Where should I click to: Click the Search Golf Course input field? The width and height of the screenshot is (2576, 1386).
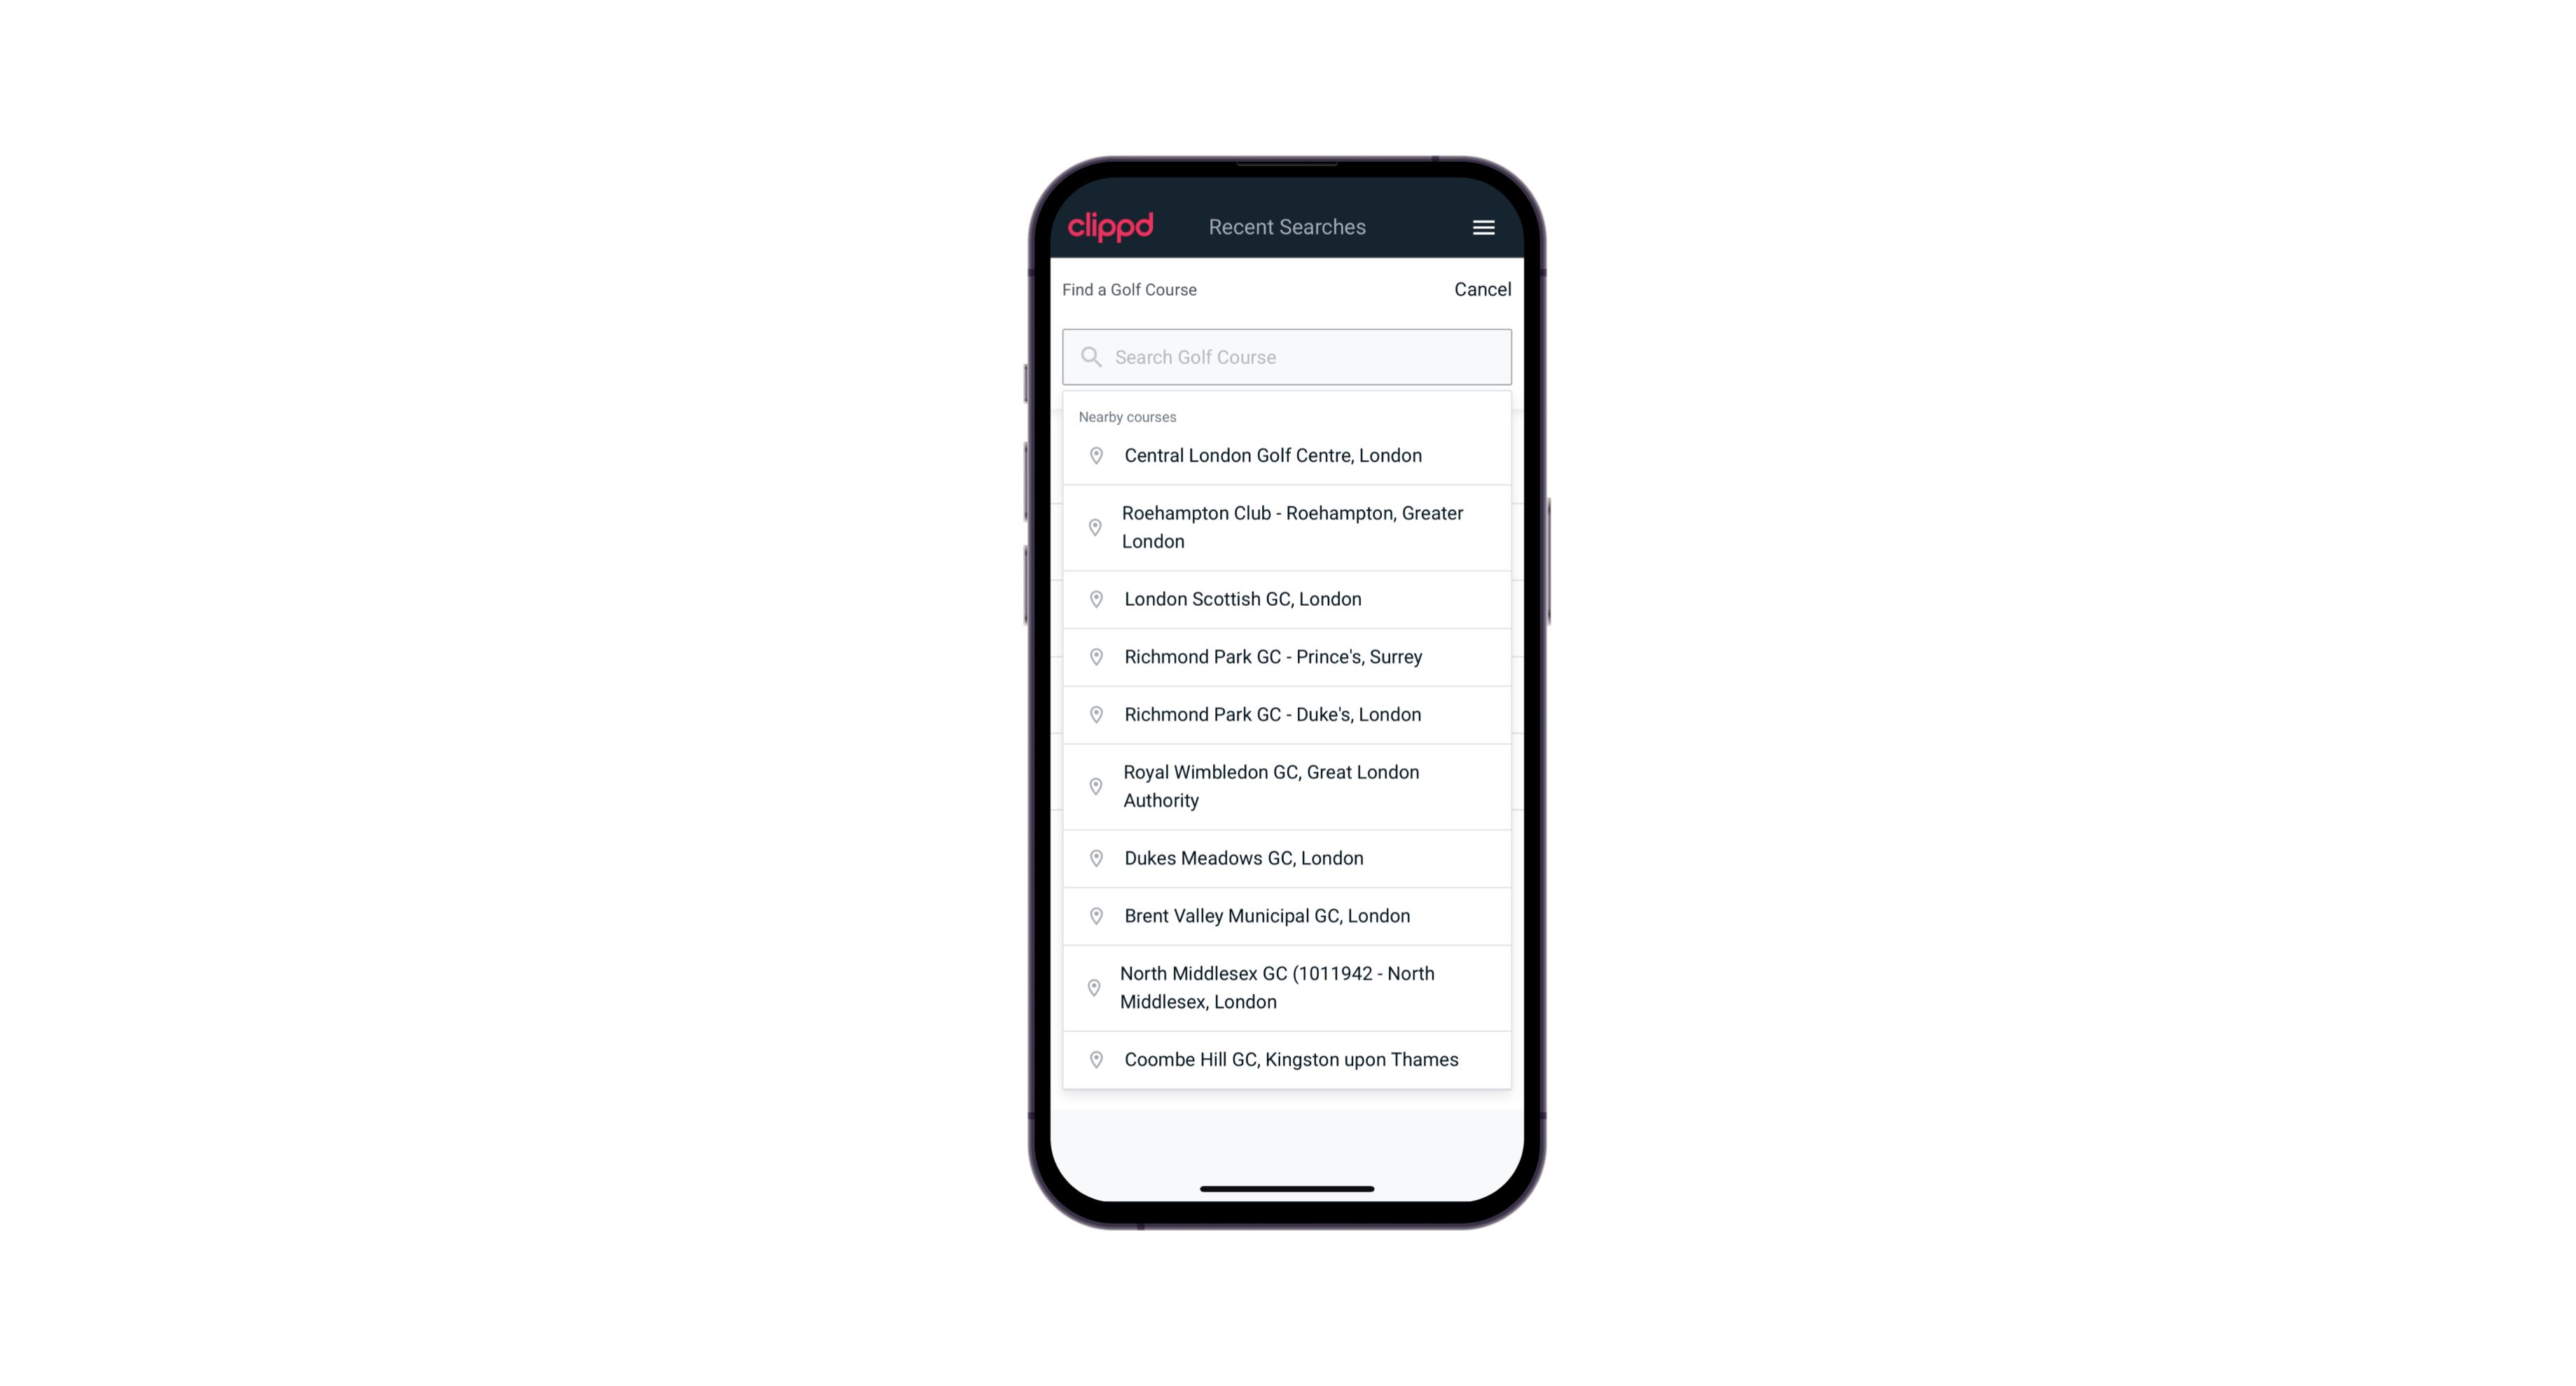1288,356
